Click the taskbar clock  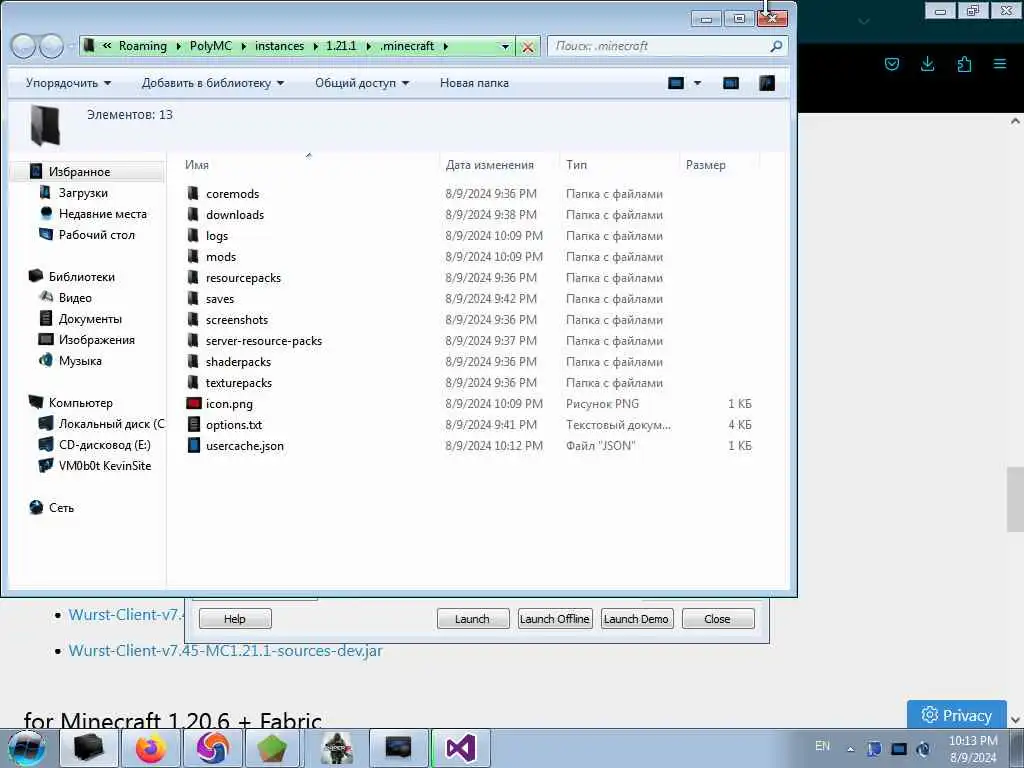(973, 749)
